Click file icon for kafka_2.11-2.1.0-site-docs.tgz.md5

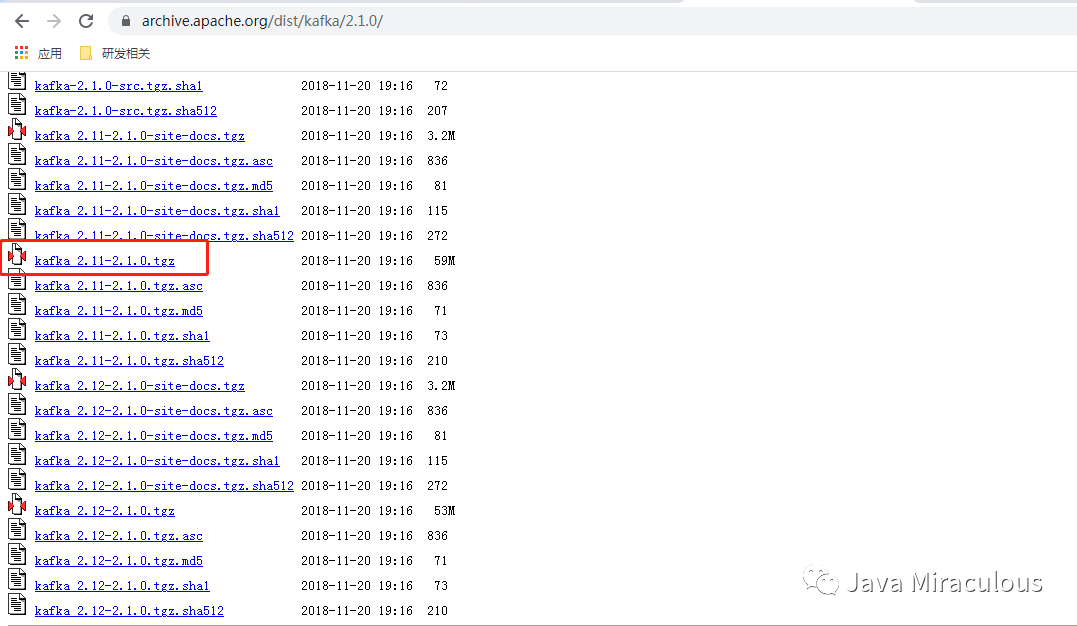(x=17, y=179)
